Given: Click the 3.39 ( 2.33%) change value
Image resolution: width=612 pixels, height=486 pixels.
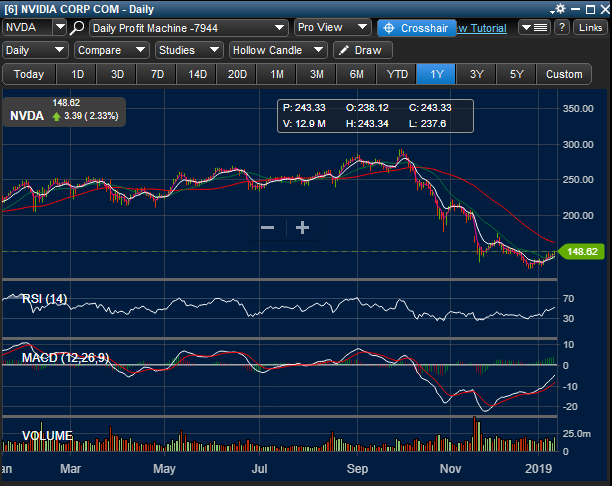Looking at the screenshot, I should coord(91,116).
